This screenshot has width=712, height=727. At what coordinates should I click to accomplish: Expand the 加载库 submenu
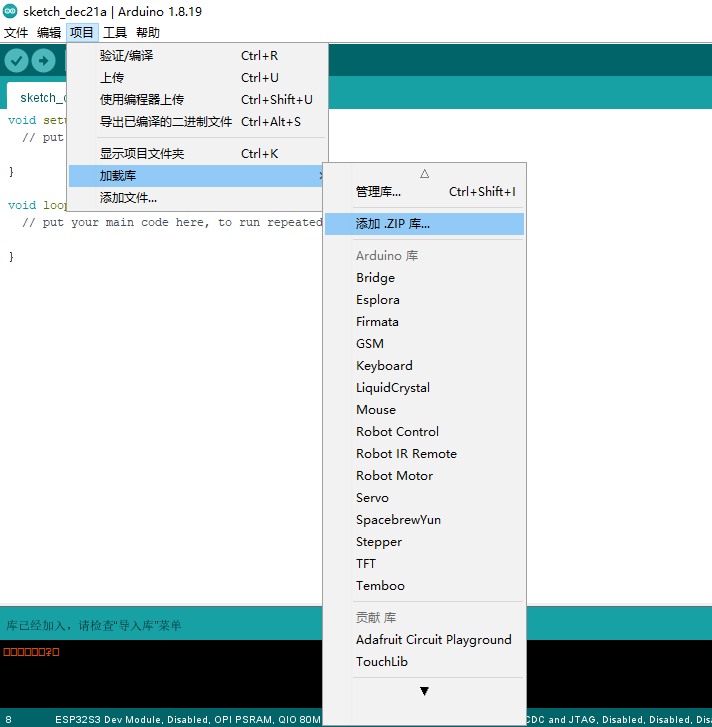[196, 176]
